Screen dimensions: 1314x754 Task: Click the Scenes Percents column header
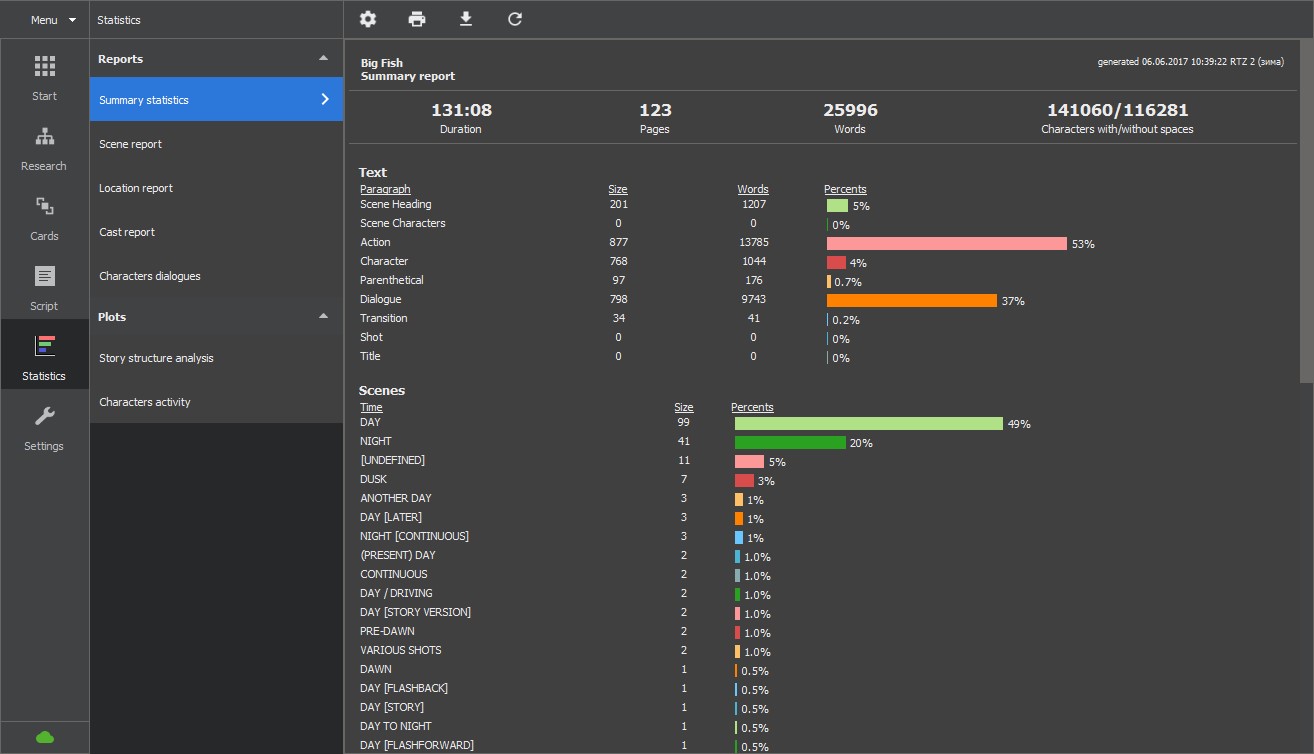(x=752, y=407)
